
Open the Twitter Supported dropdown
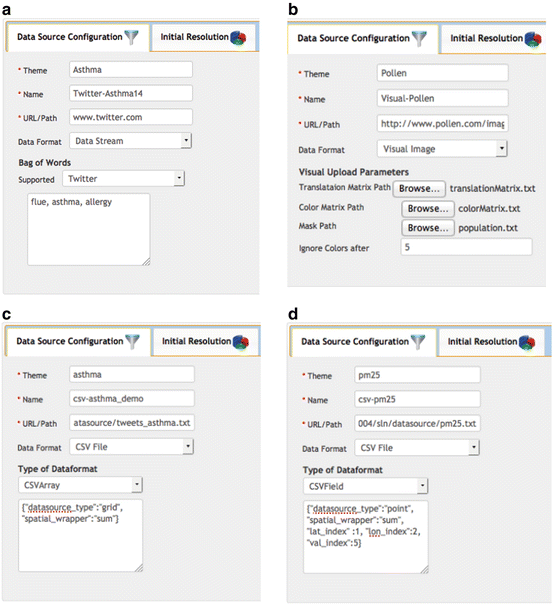123,179
